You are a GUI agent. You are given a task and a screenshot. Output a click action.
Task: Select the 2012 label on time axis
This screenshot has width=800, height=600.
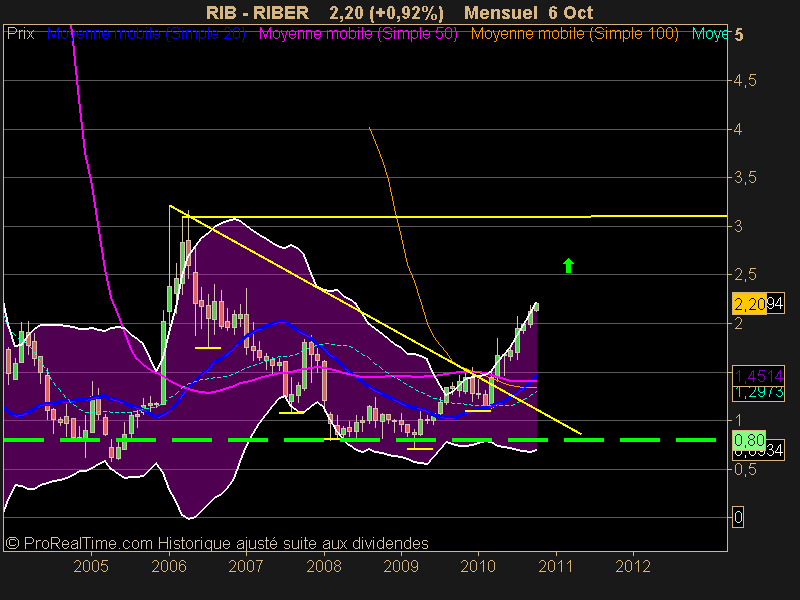(633, 566)
